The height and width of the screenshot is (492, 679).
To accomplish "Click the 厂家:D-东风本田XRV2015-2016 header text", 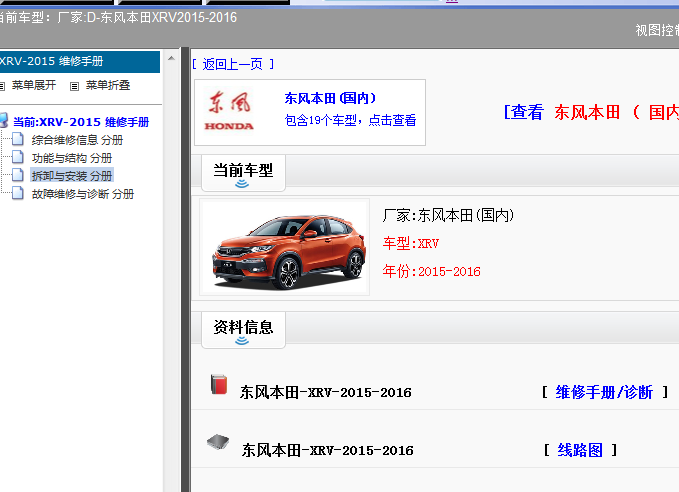I will coord(147,17).
